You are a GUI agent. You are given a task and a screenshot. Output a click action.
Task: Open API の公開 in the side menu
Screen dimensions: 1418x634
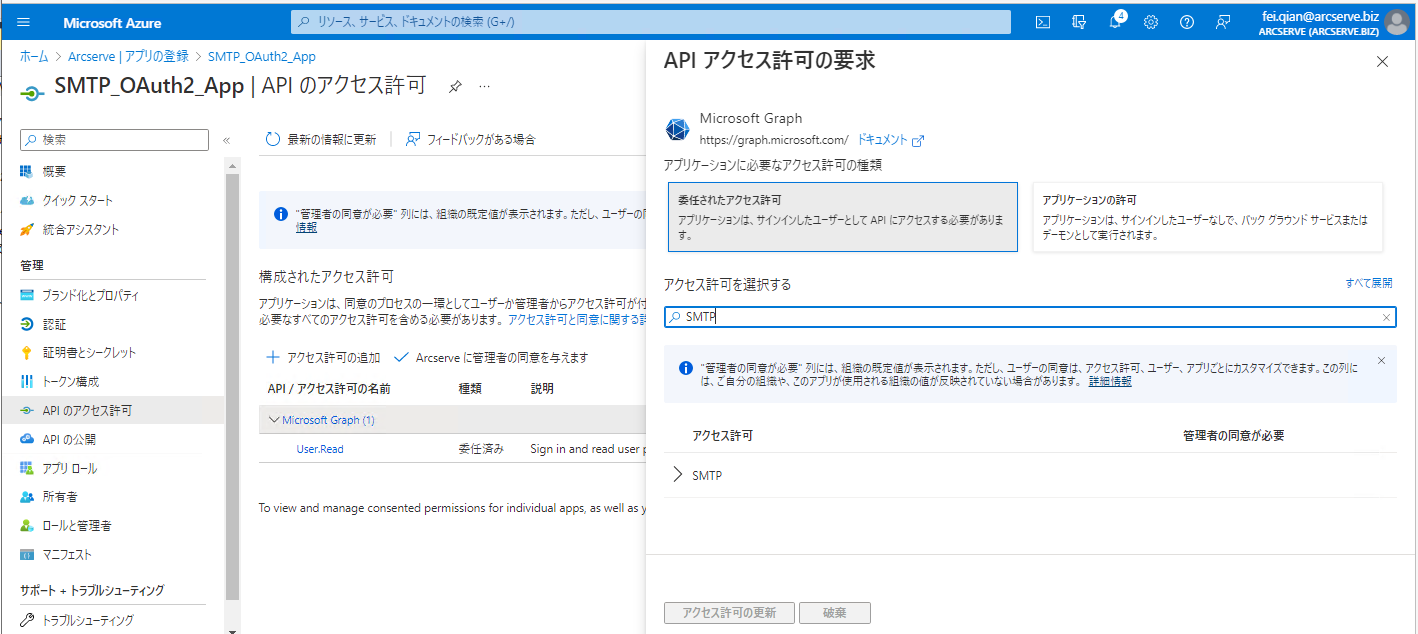coord(69,440)
